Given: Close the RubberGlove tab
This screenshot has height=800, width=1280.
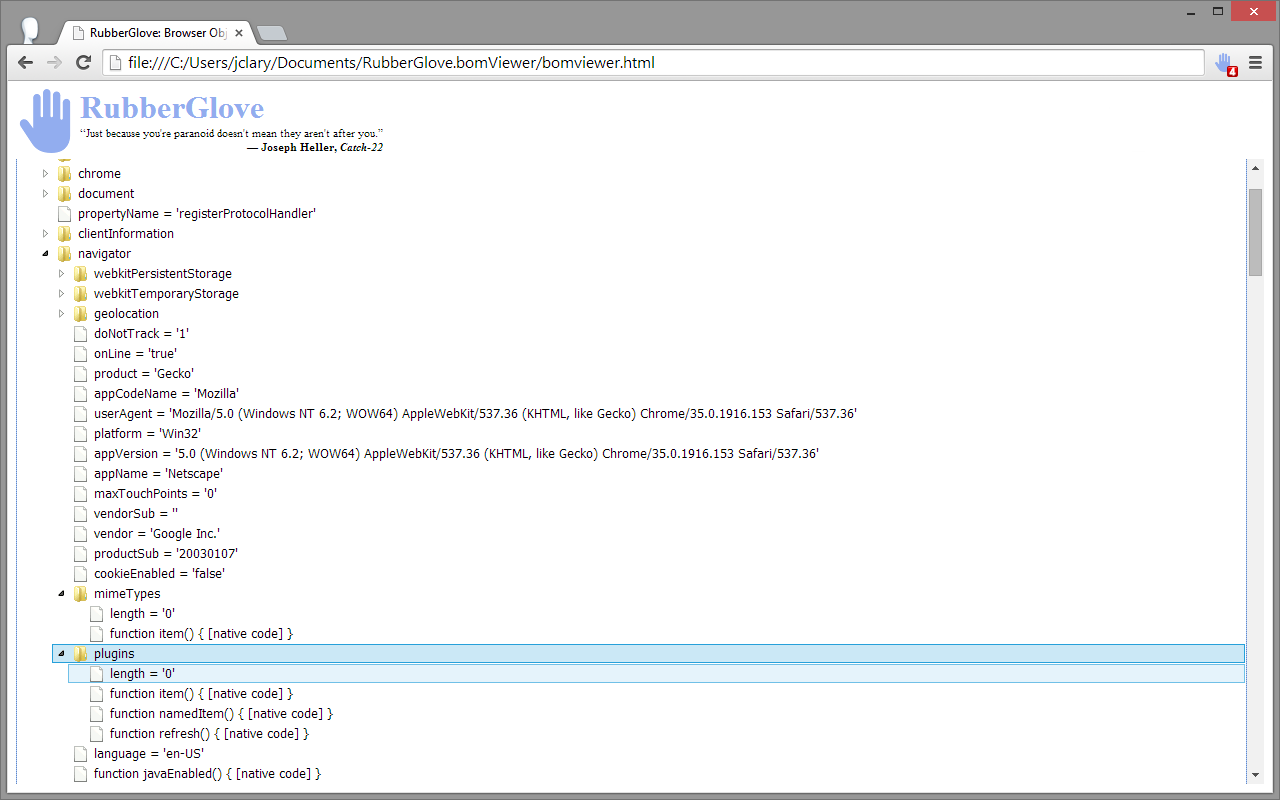Looking at the screenshot, I should (x=239, y=33).
